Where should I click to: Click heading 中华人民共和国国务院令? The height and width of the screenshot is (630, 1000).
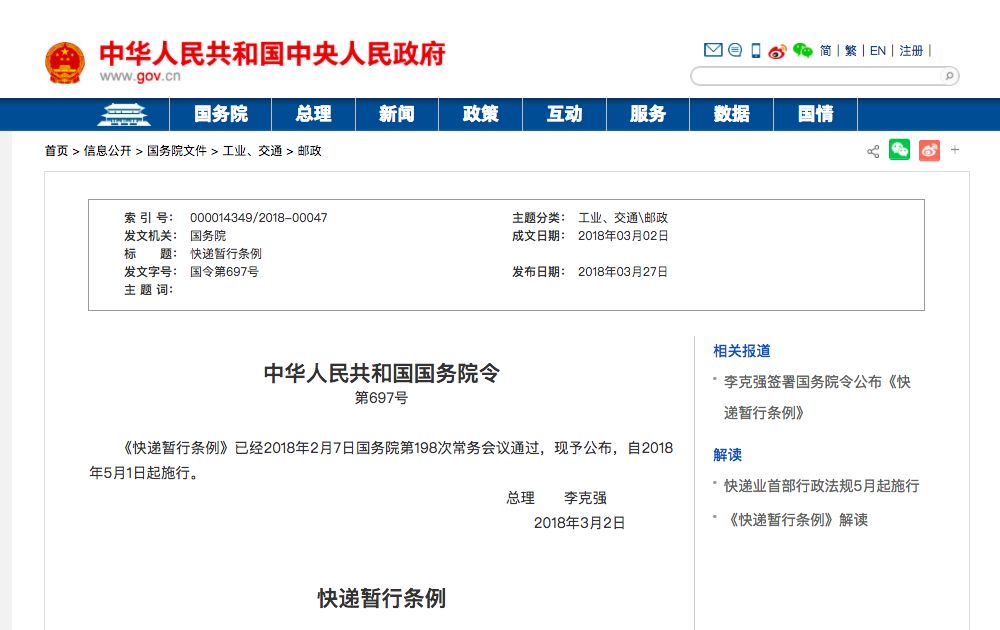(381, 373)
